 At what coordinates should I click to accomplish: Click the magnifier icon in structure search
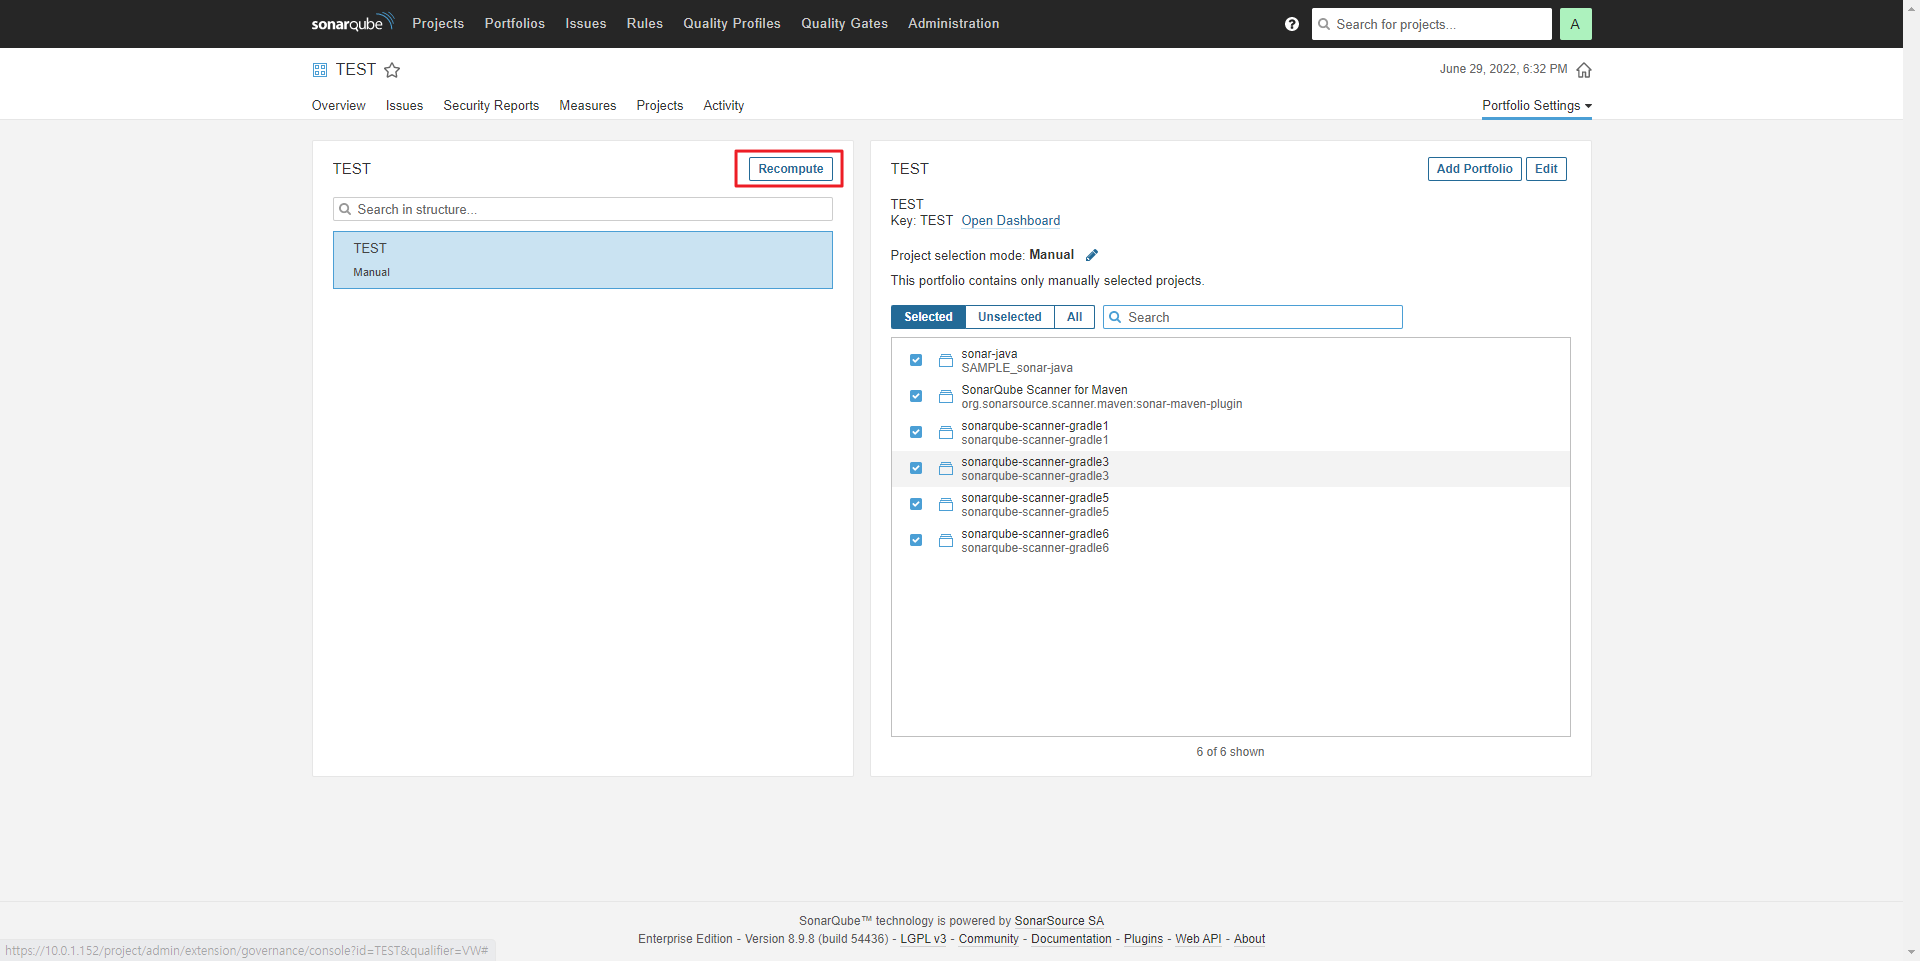(x=345, y=209)
